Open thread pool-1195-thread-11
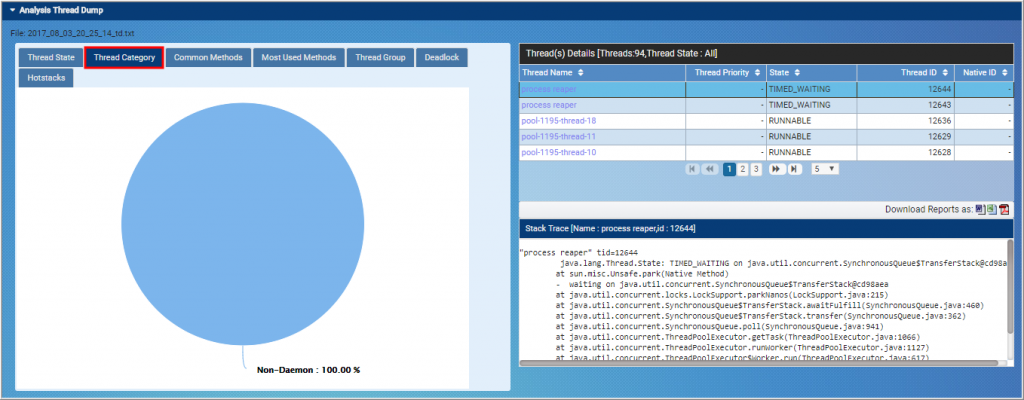The height and width of the screenshot is (400, 1024). coord(558,137)
